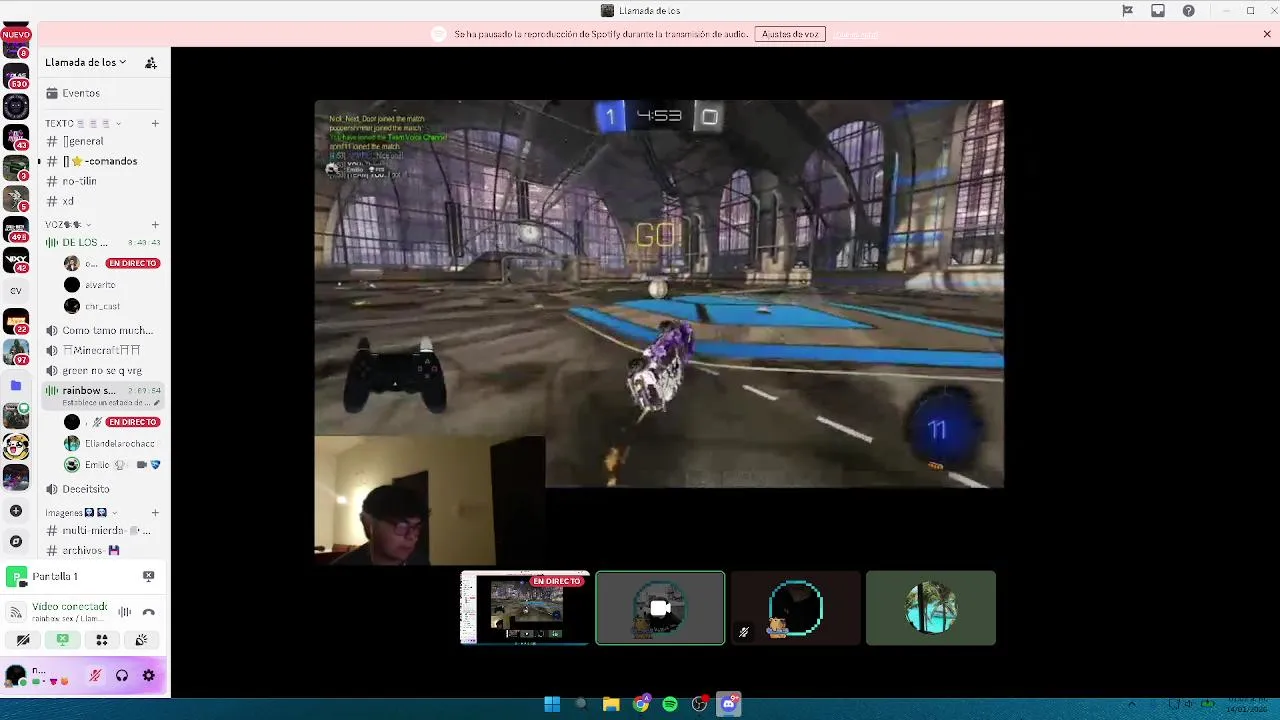Add a new server plus button
The image size is (1280, 720).
point(16,511)
